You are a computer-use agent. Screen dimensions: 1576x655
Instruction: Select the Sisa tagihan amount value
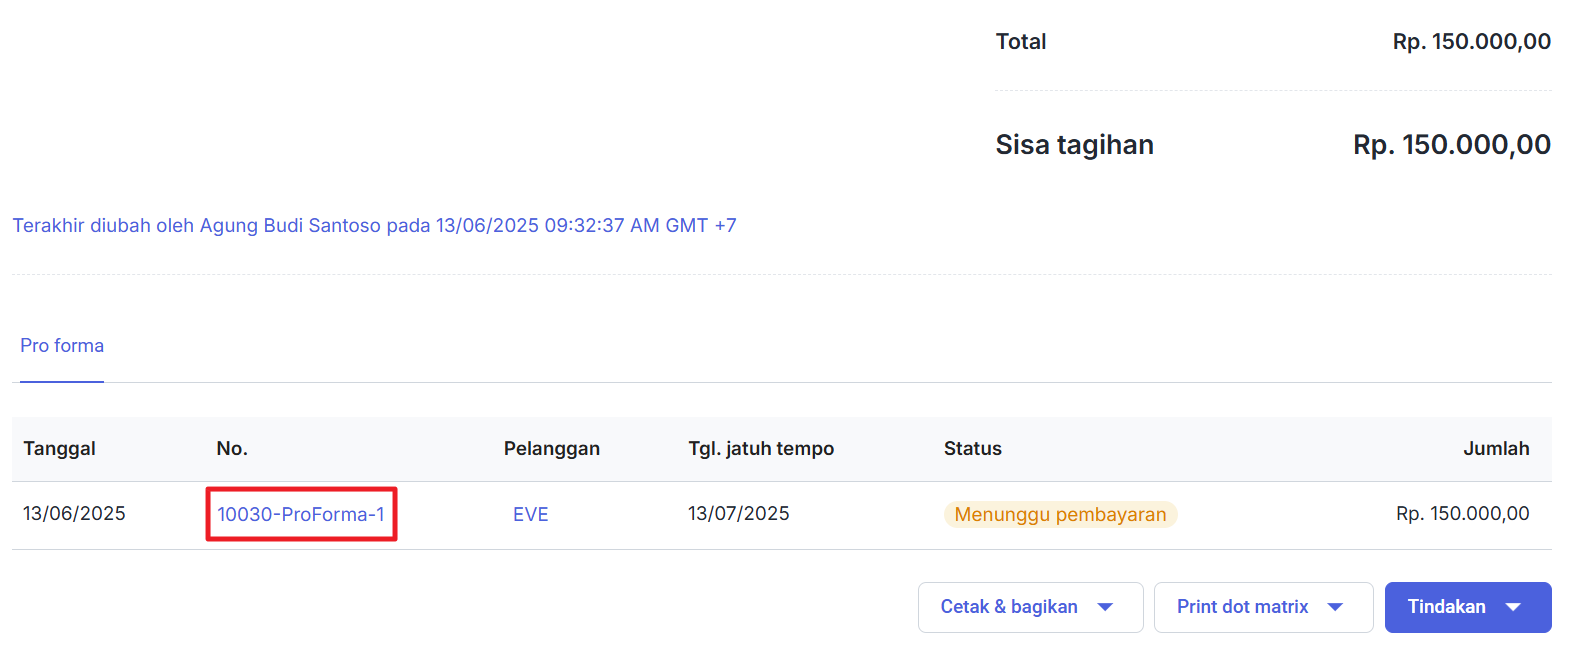click(1451, 145)
